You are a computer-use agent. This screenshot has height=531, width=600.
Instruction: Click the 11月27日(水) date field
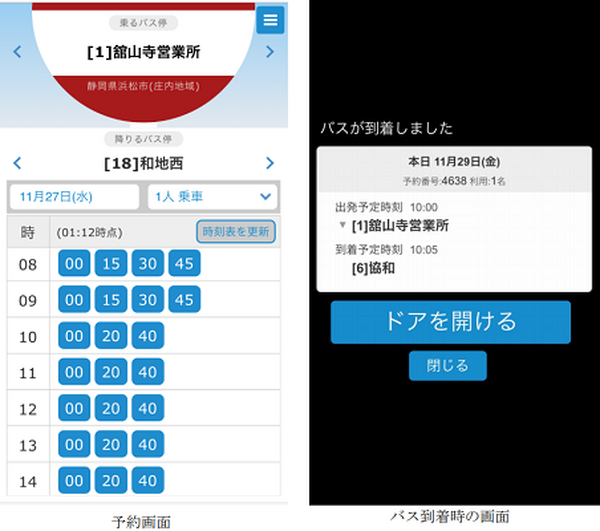(x=74, y=196)
